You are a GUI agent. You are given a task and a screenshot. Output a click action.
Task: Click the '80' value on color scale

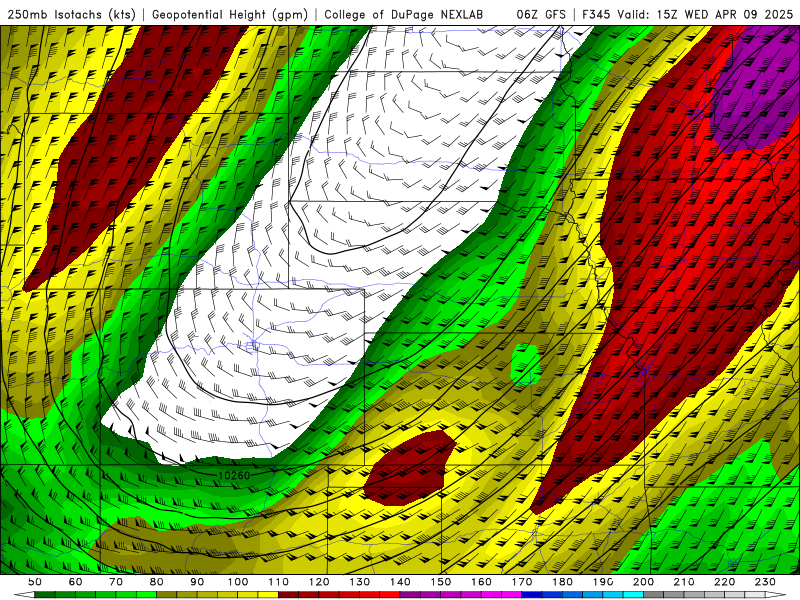click(157, 582)
